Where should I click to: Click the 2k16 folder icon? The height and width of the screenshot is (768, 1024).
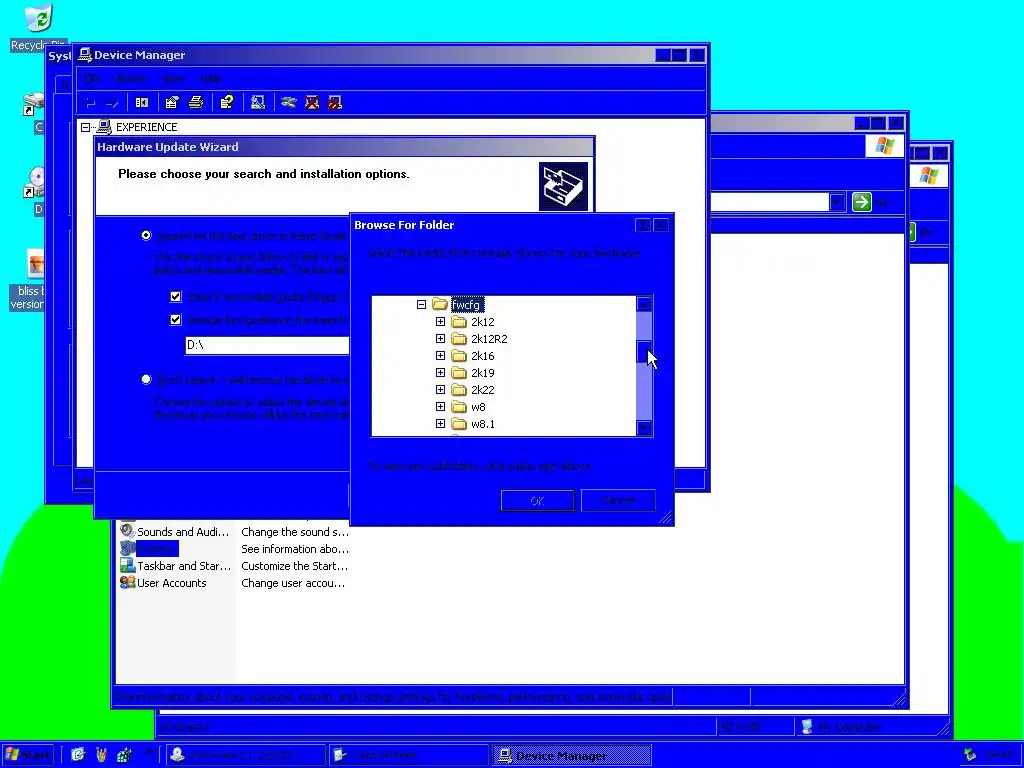click(460, 356)
